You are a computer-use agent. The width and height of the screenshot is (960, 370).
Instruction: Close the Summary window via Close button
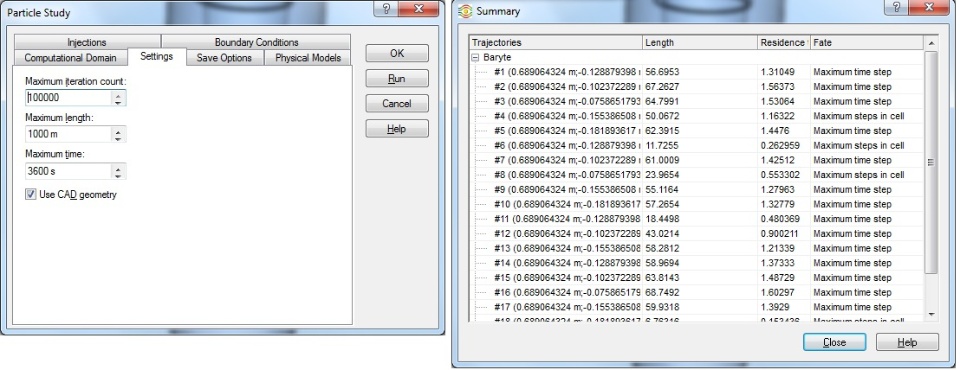coord(834,342)
